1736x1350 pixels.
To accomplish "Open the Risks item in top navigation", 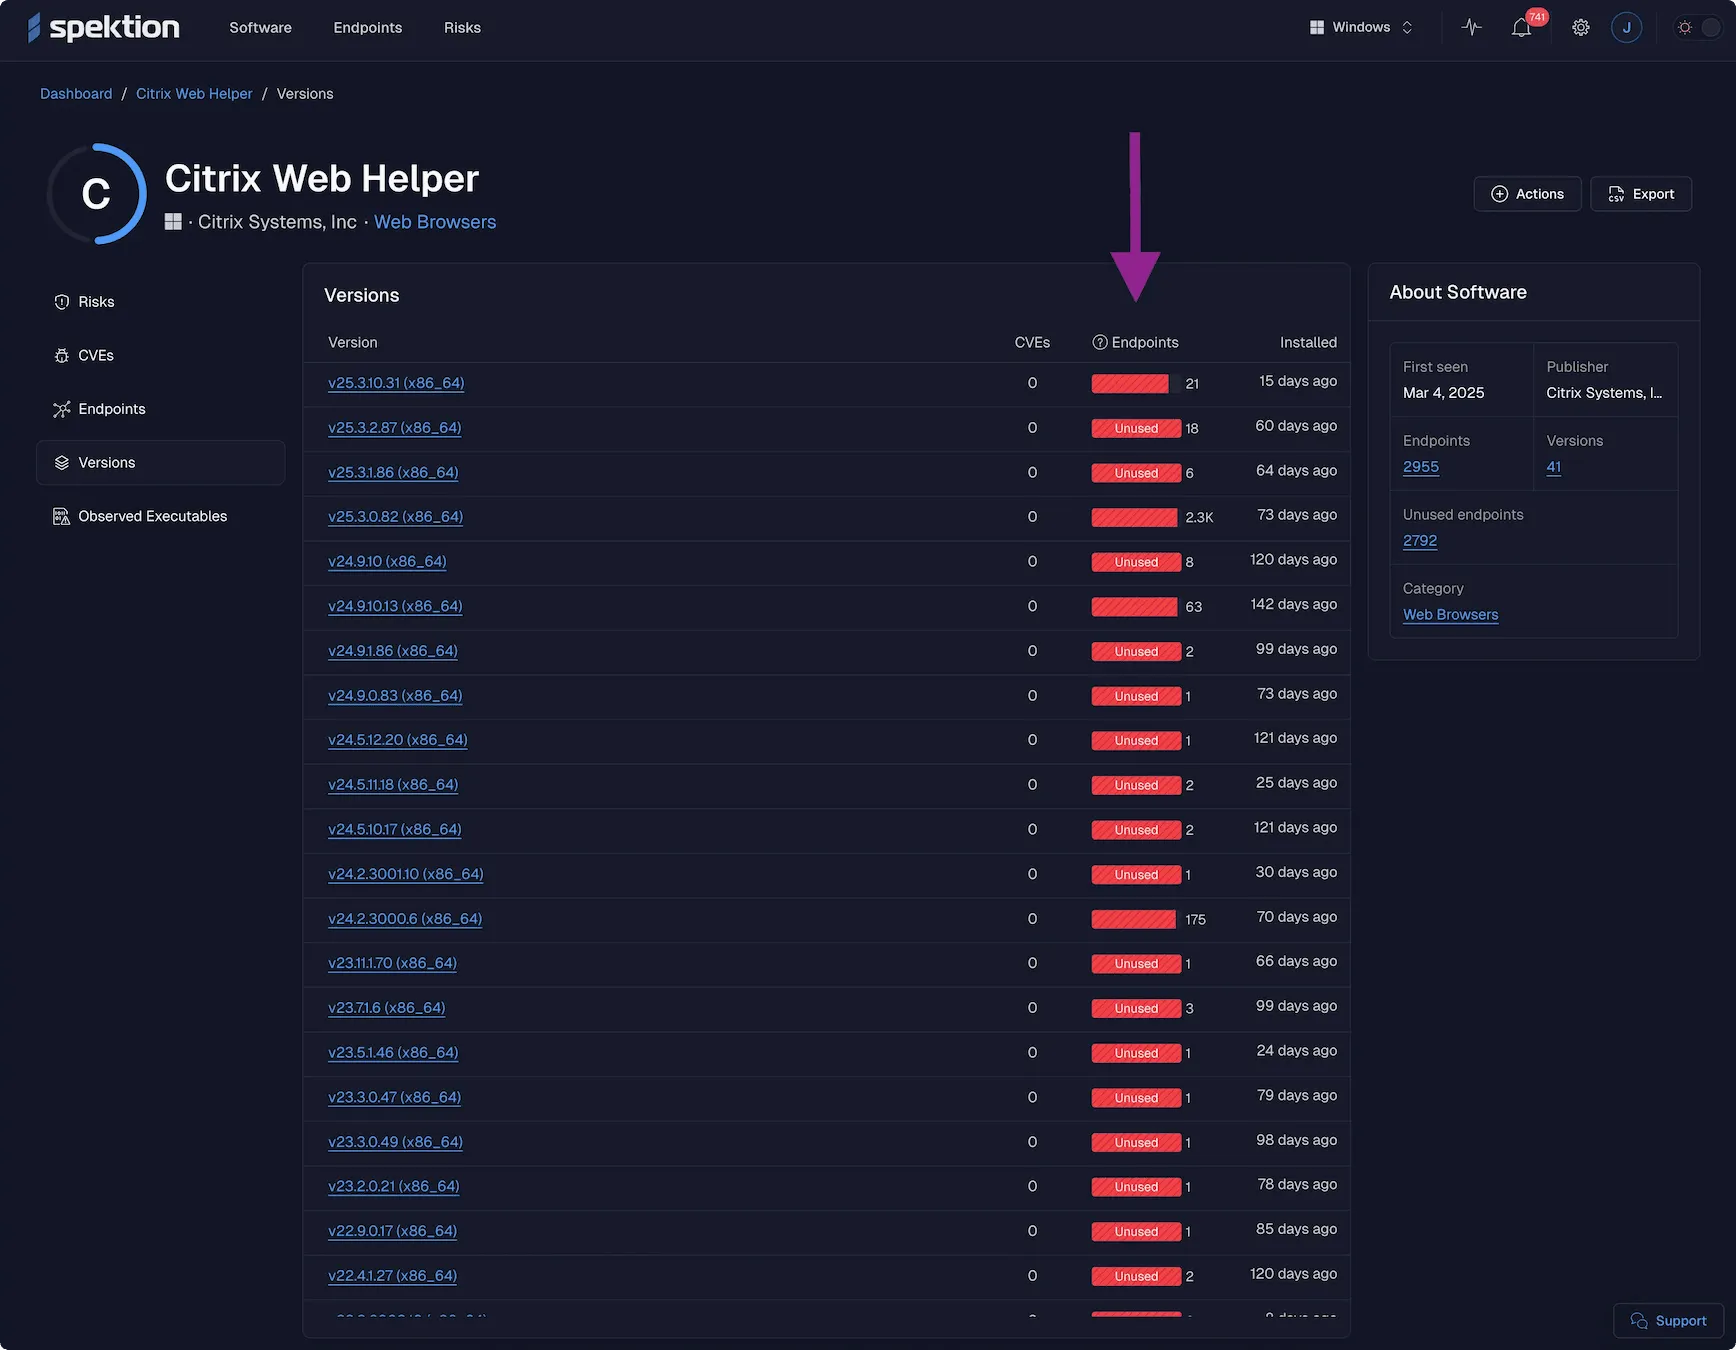I will (462, 27).
